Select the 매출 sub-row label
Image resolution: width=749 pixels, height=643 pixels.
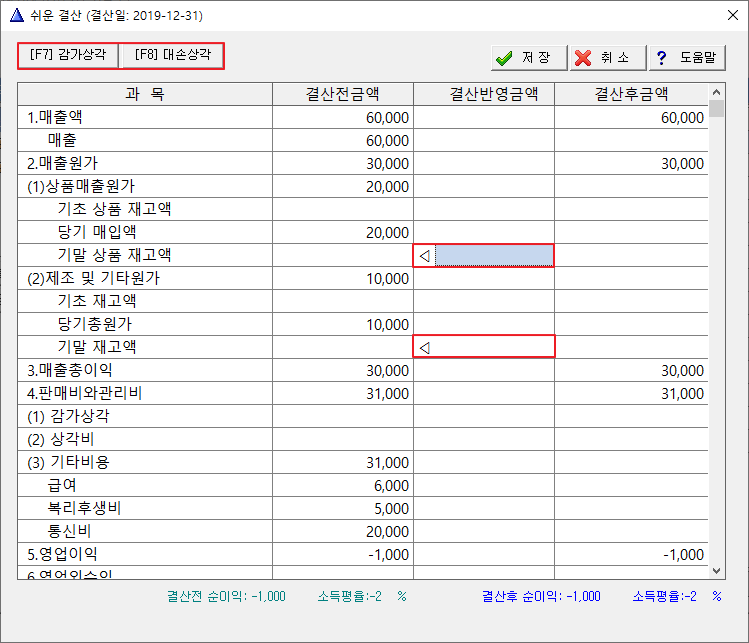(x=62, y=140)
